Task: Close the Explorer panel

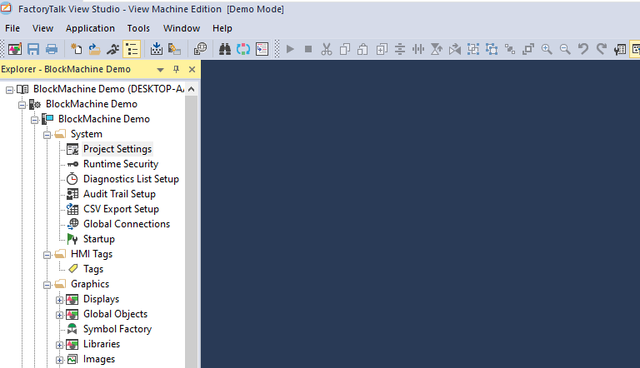Action: (x=192, y=69)
